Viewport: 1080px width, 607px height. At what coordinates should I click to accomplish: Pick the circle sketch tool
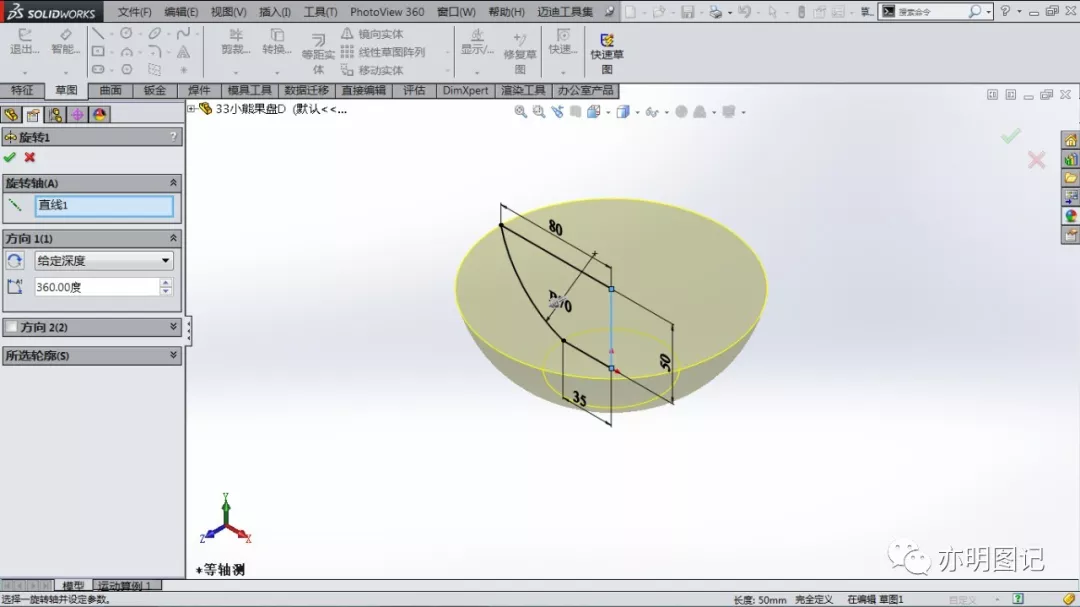(126, 33)
